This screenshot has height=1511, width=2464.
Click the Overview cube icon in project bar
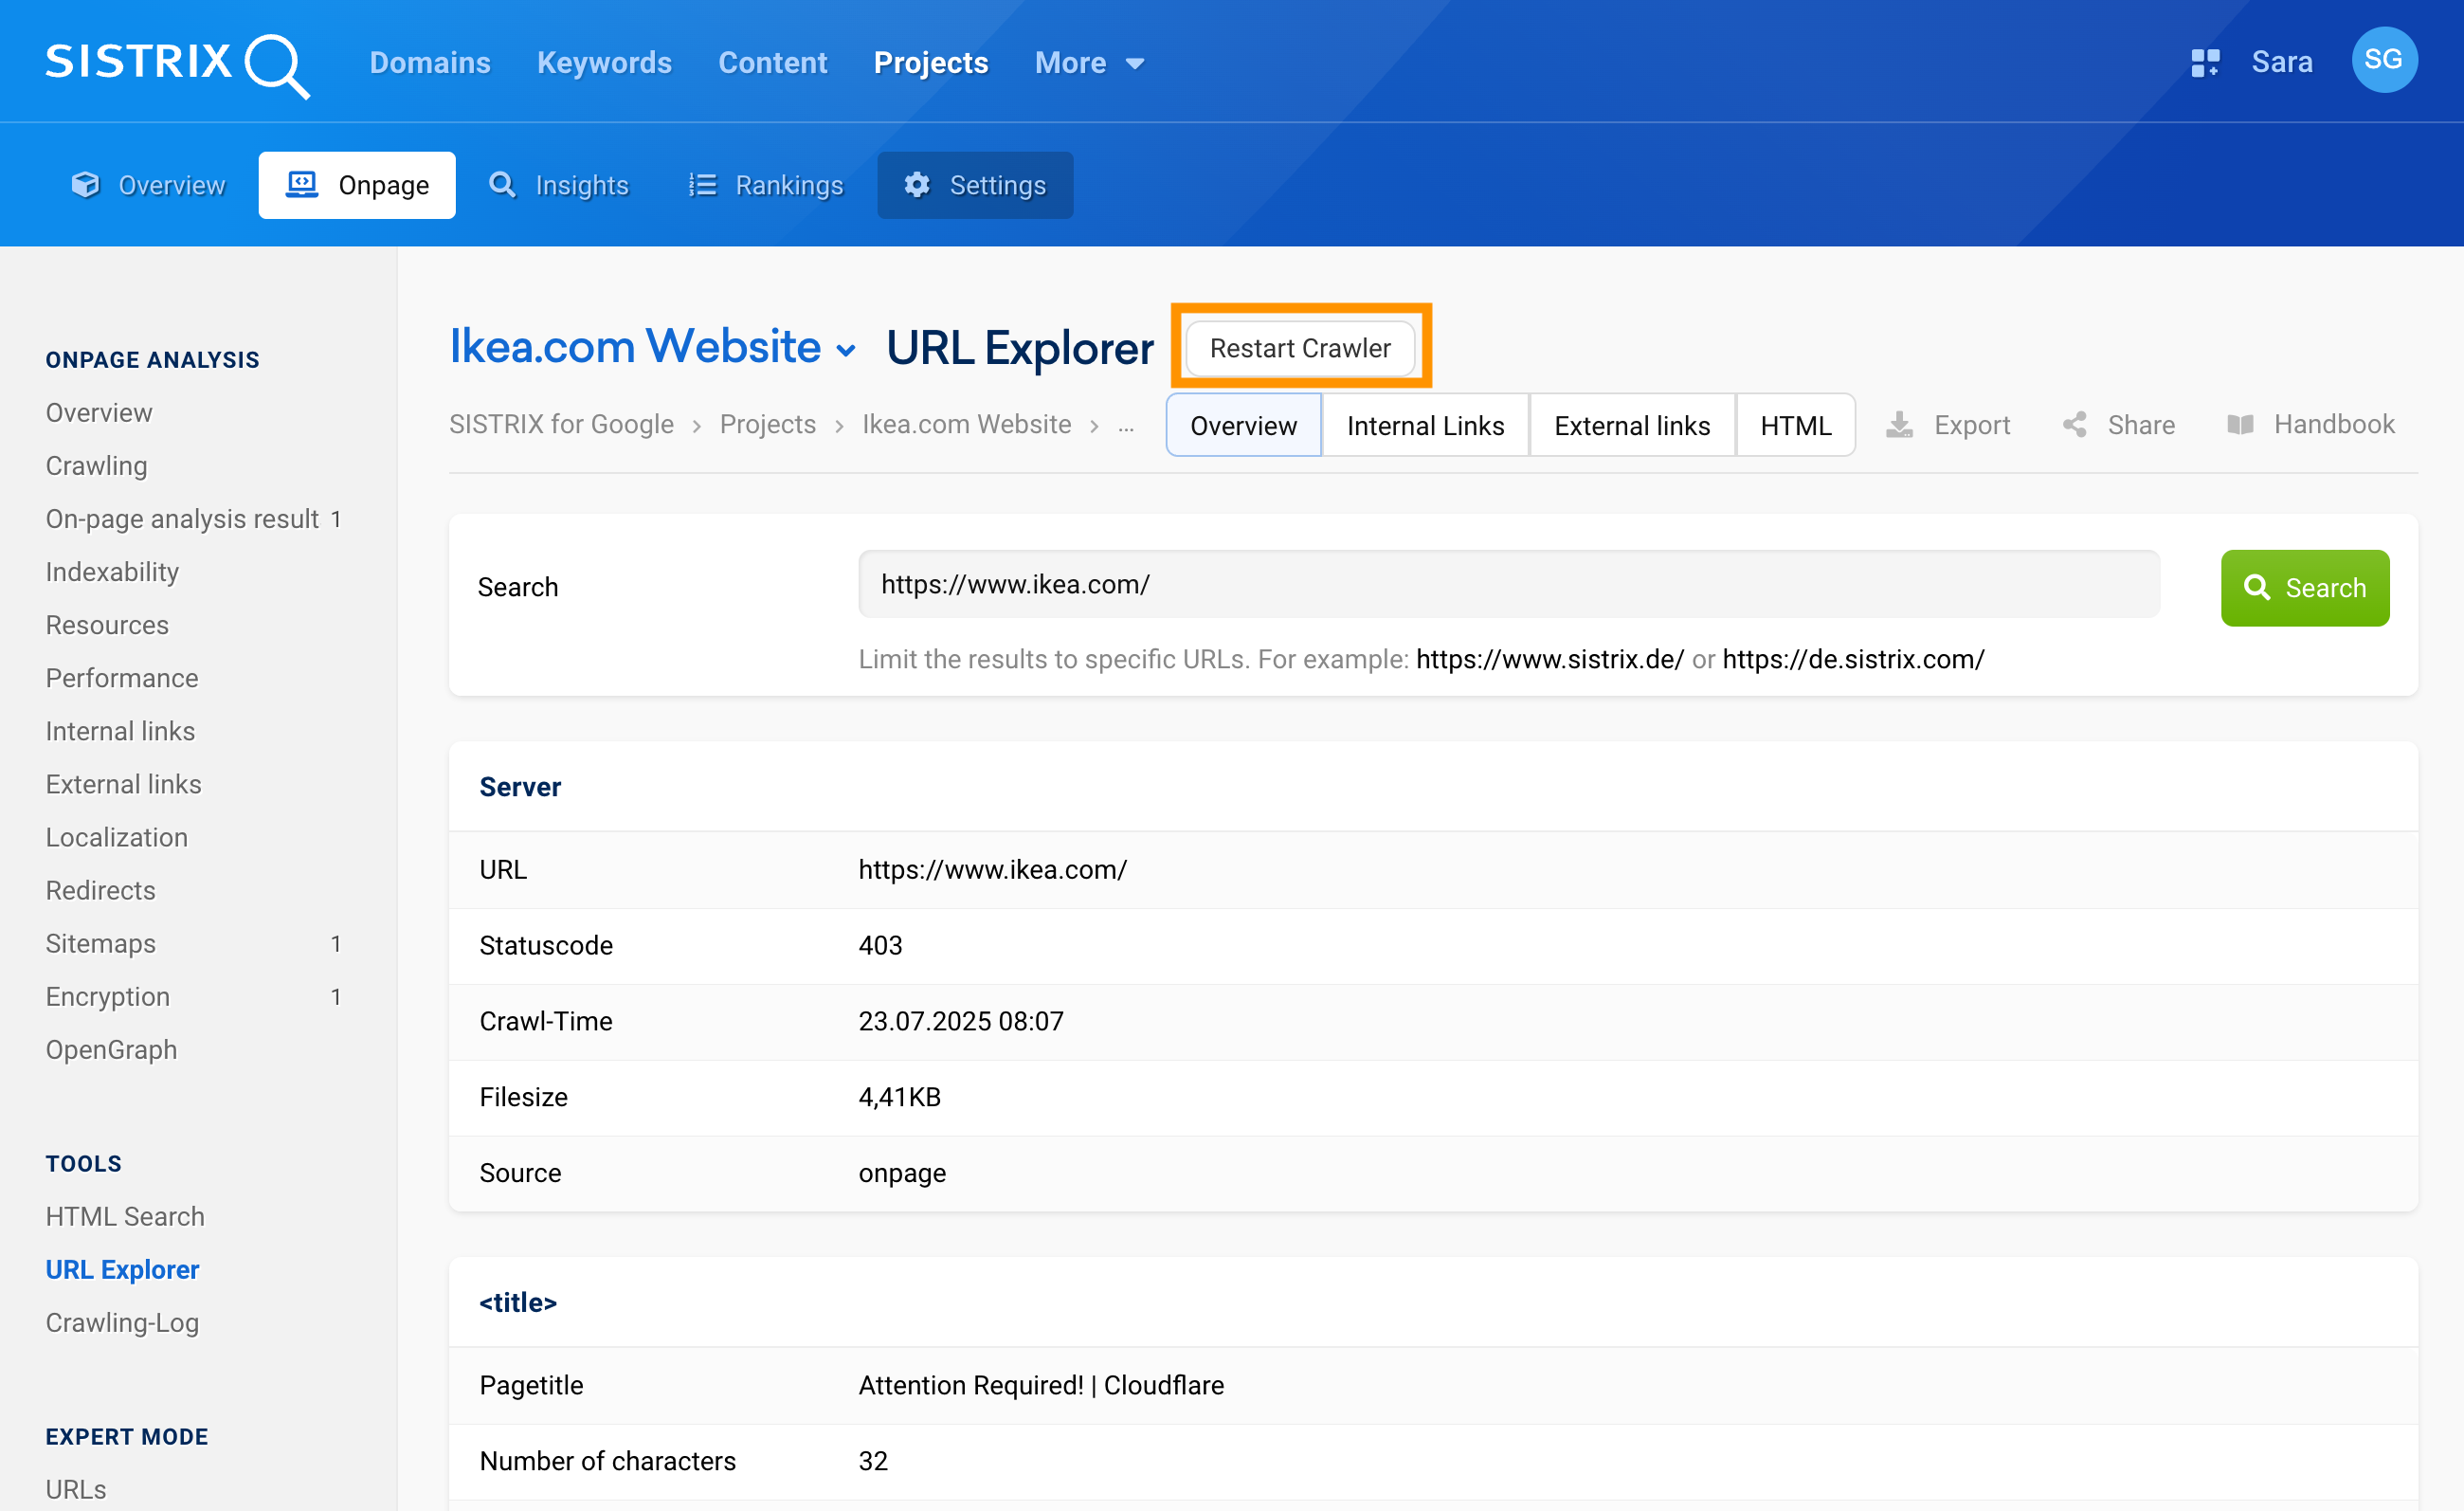[x=86, y=185]
